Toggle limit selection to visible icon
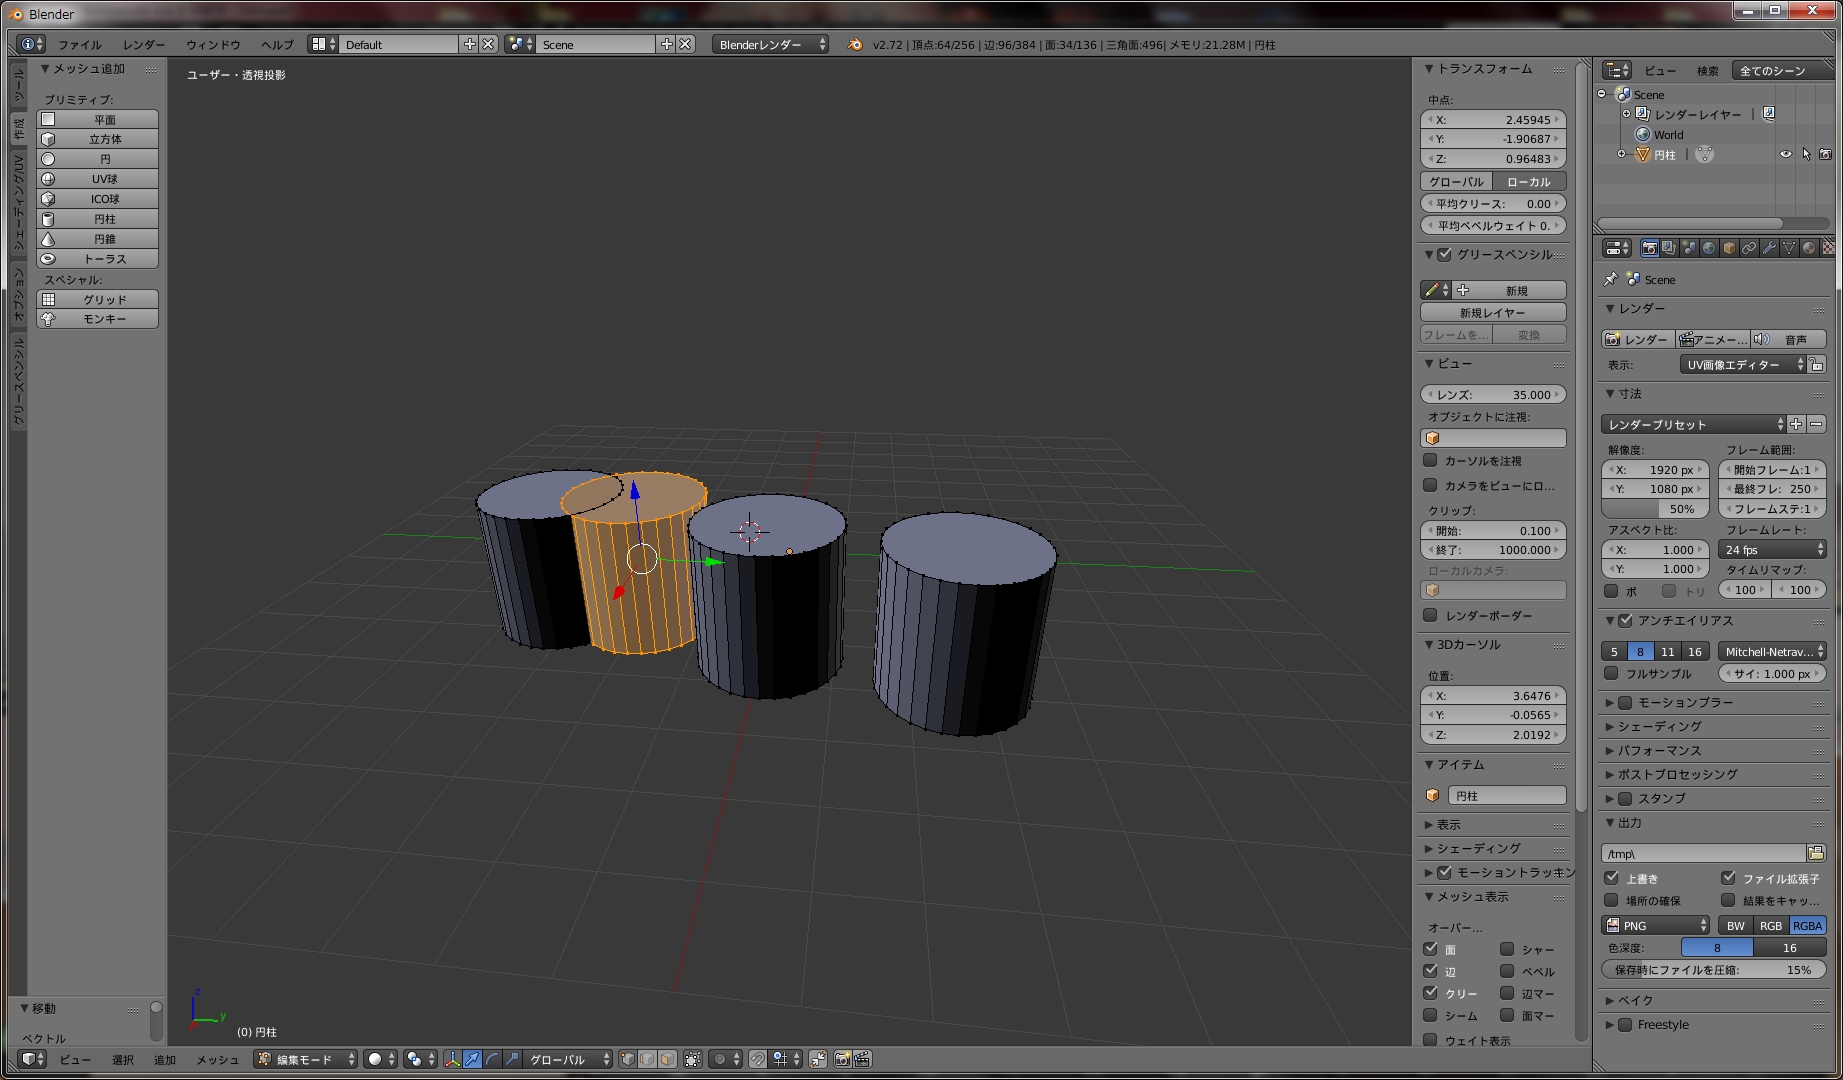 692,1059
